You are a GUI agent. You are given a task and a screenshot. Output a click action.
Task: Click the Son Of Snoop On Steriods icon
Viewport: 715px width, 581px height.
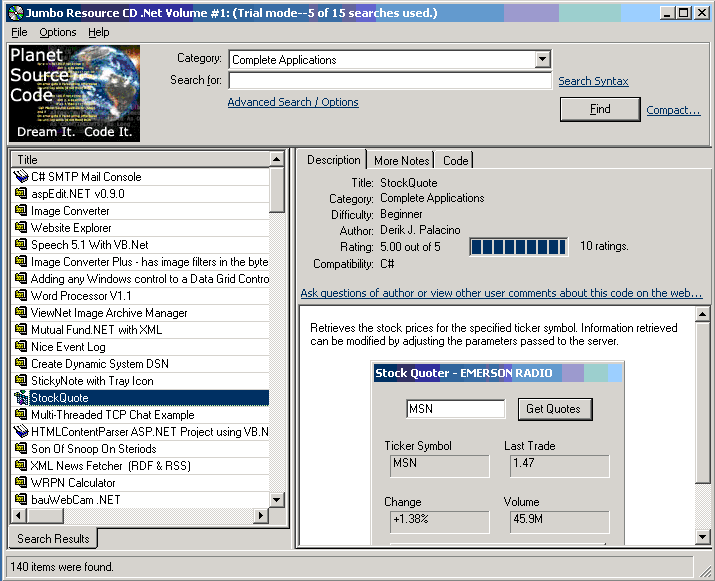(21, 448)
